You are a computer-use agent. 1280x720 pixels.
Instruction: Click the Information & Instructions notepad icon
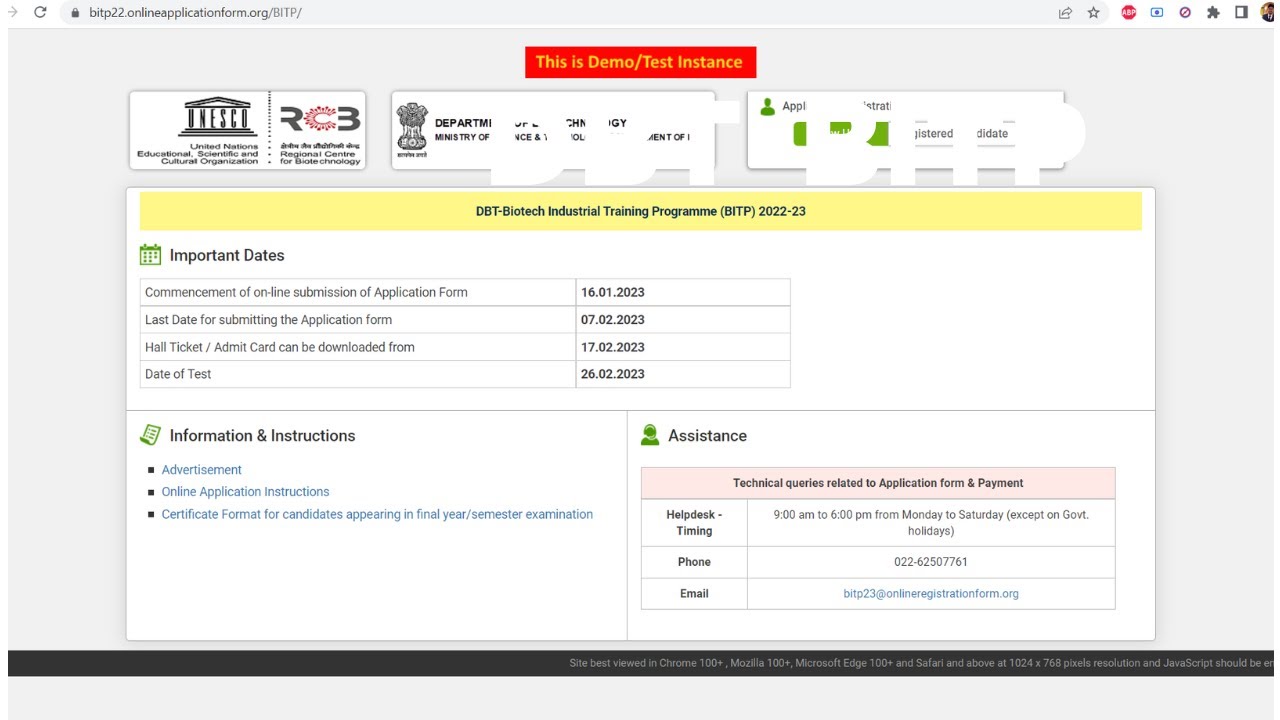pos(150,435)
